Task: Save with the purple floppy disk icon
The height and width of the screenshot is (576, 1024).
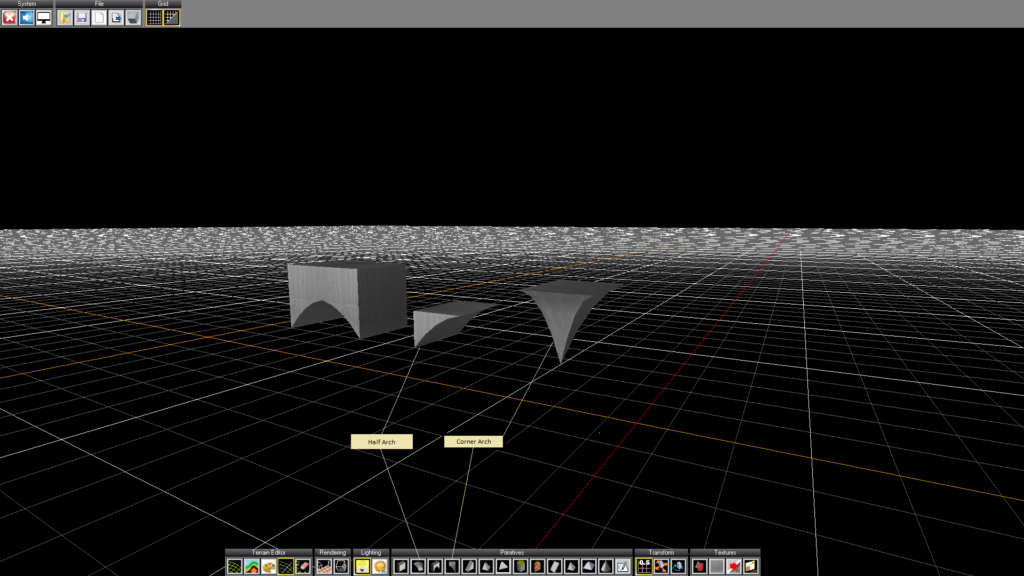Action: pyautogui.click(x=82, y=18)
